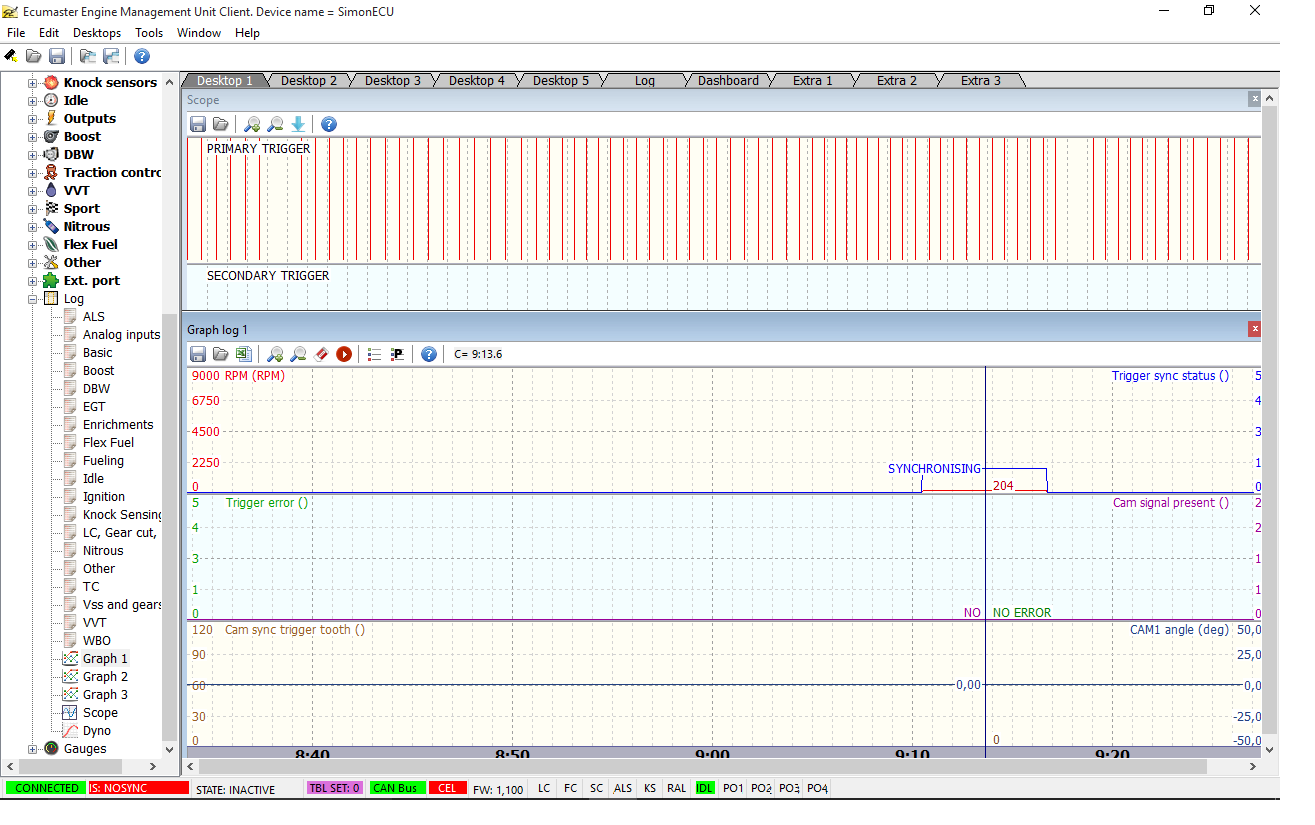The width and height of the screenshot is (1315, 825).
Task: Click the eraser clear log icon
Action: [321, 354]
